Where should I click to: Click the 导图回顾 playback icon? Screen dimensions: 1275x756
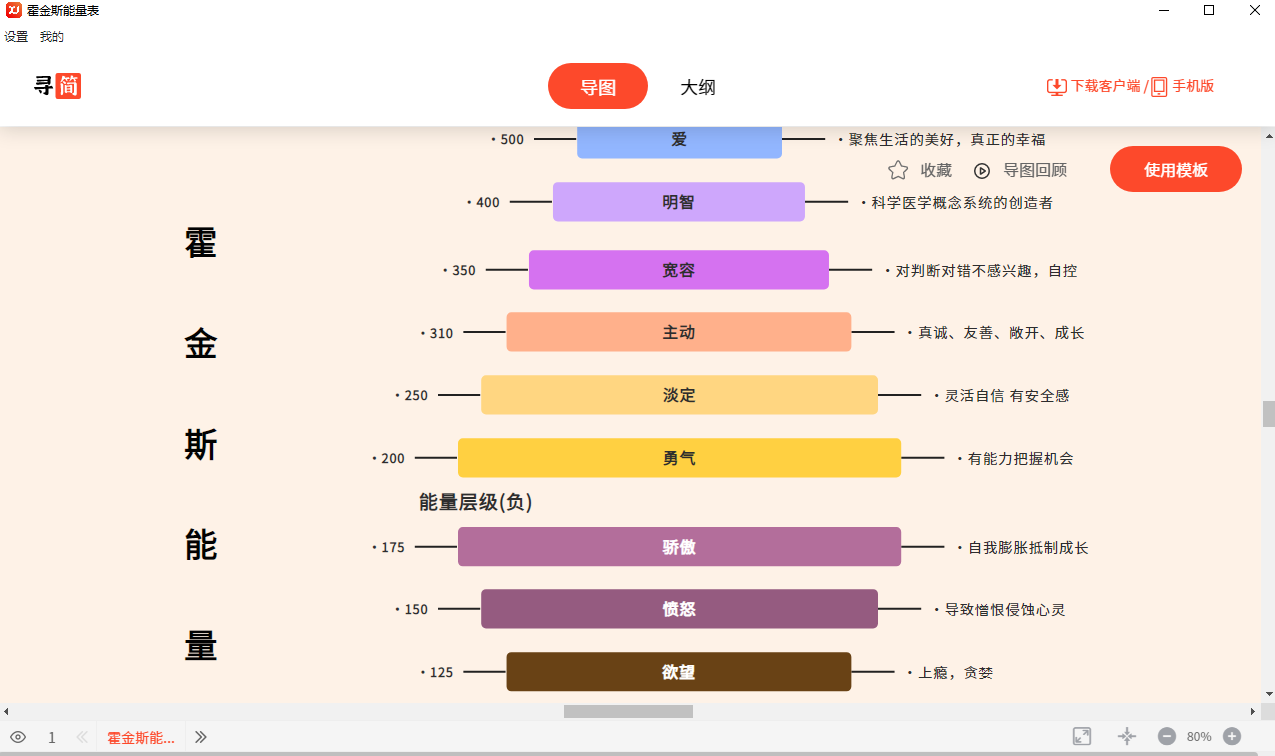point(982,169)
